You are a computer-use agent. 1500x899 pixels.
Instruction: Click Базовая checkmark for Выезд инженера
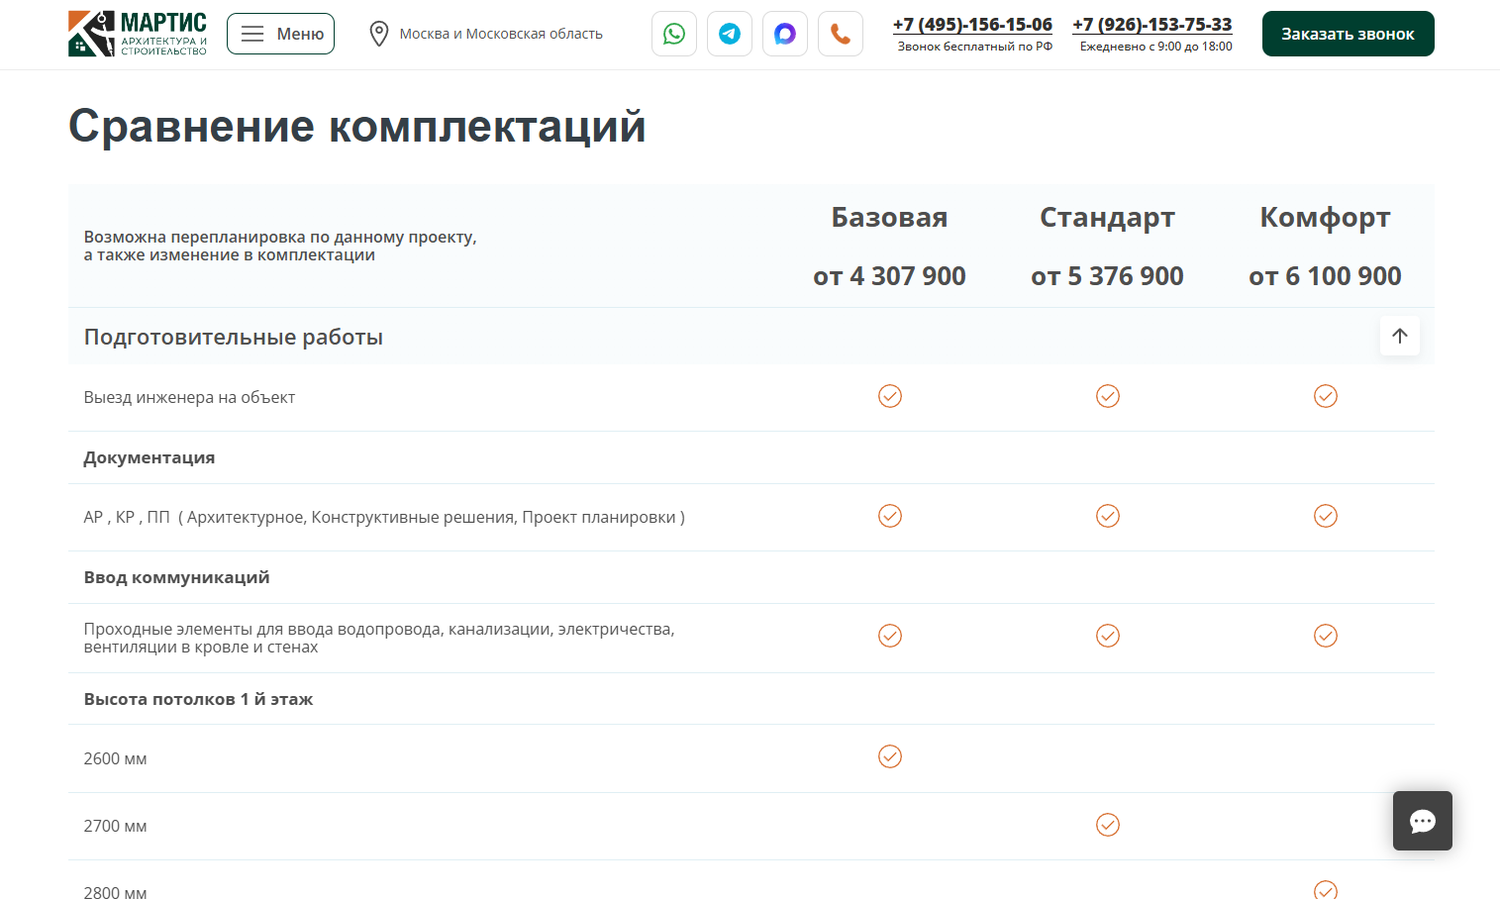point(890,396)
